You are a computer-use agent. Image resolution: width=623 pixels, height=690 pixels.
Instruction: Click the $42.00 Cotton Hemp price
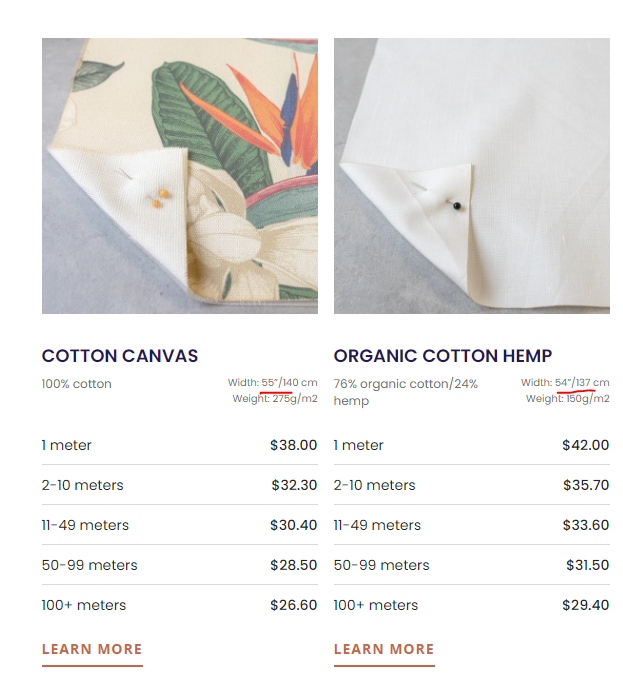tap(586, 445)
